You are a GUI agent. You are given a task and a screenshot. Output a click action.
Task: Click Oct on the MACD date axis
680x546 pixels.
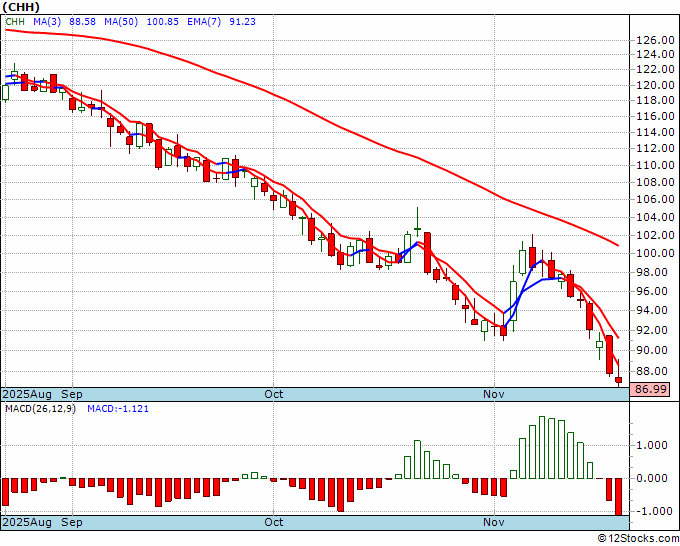(x=274, y=522)
